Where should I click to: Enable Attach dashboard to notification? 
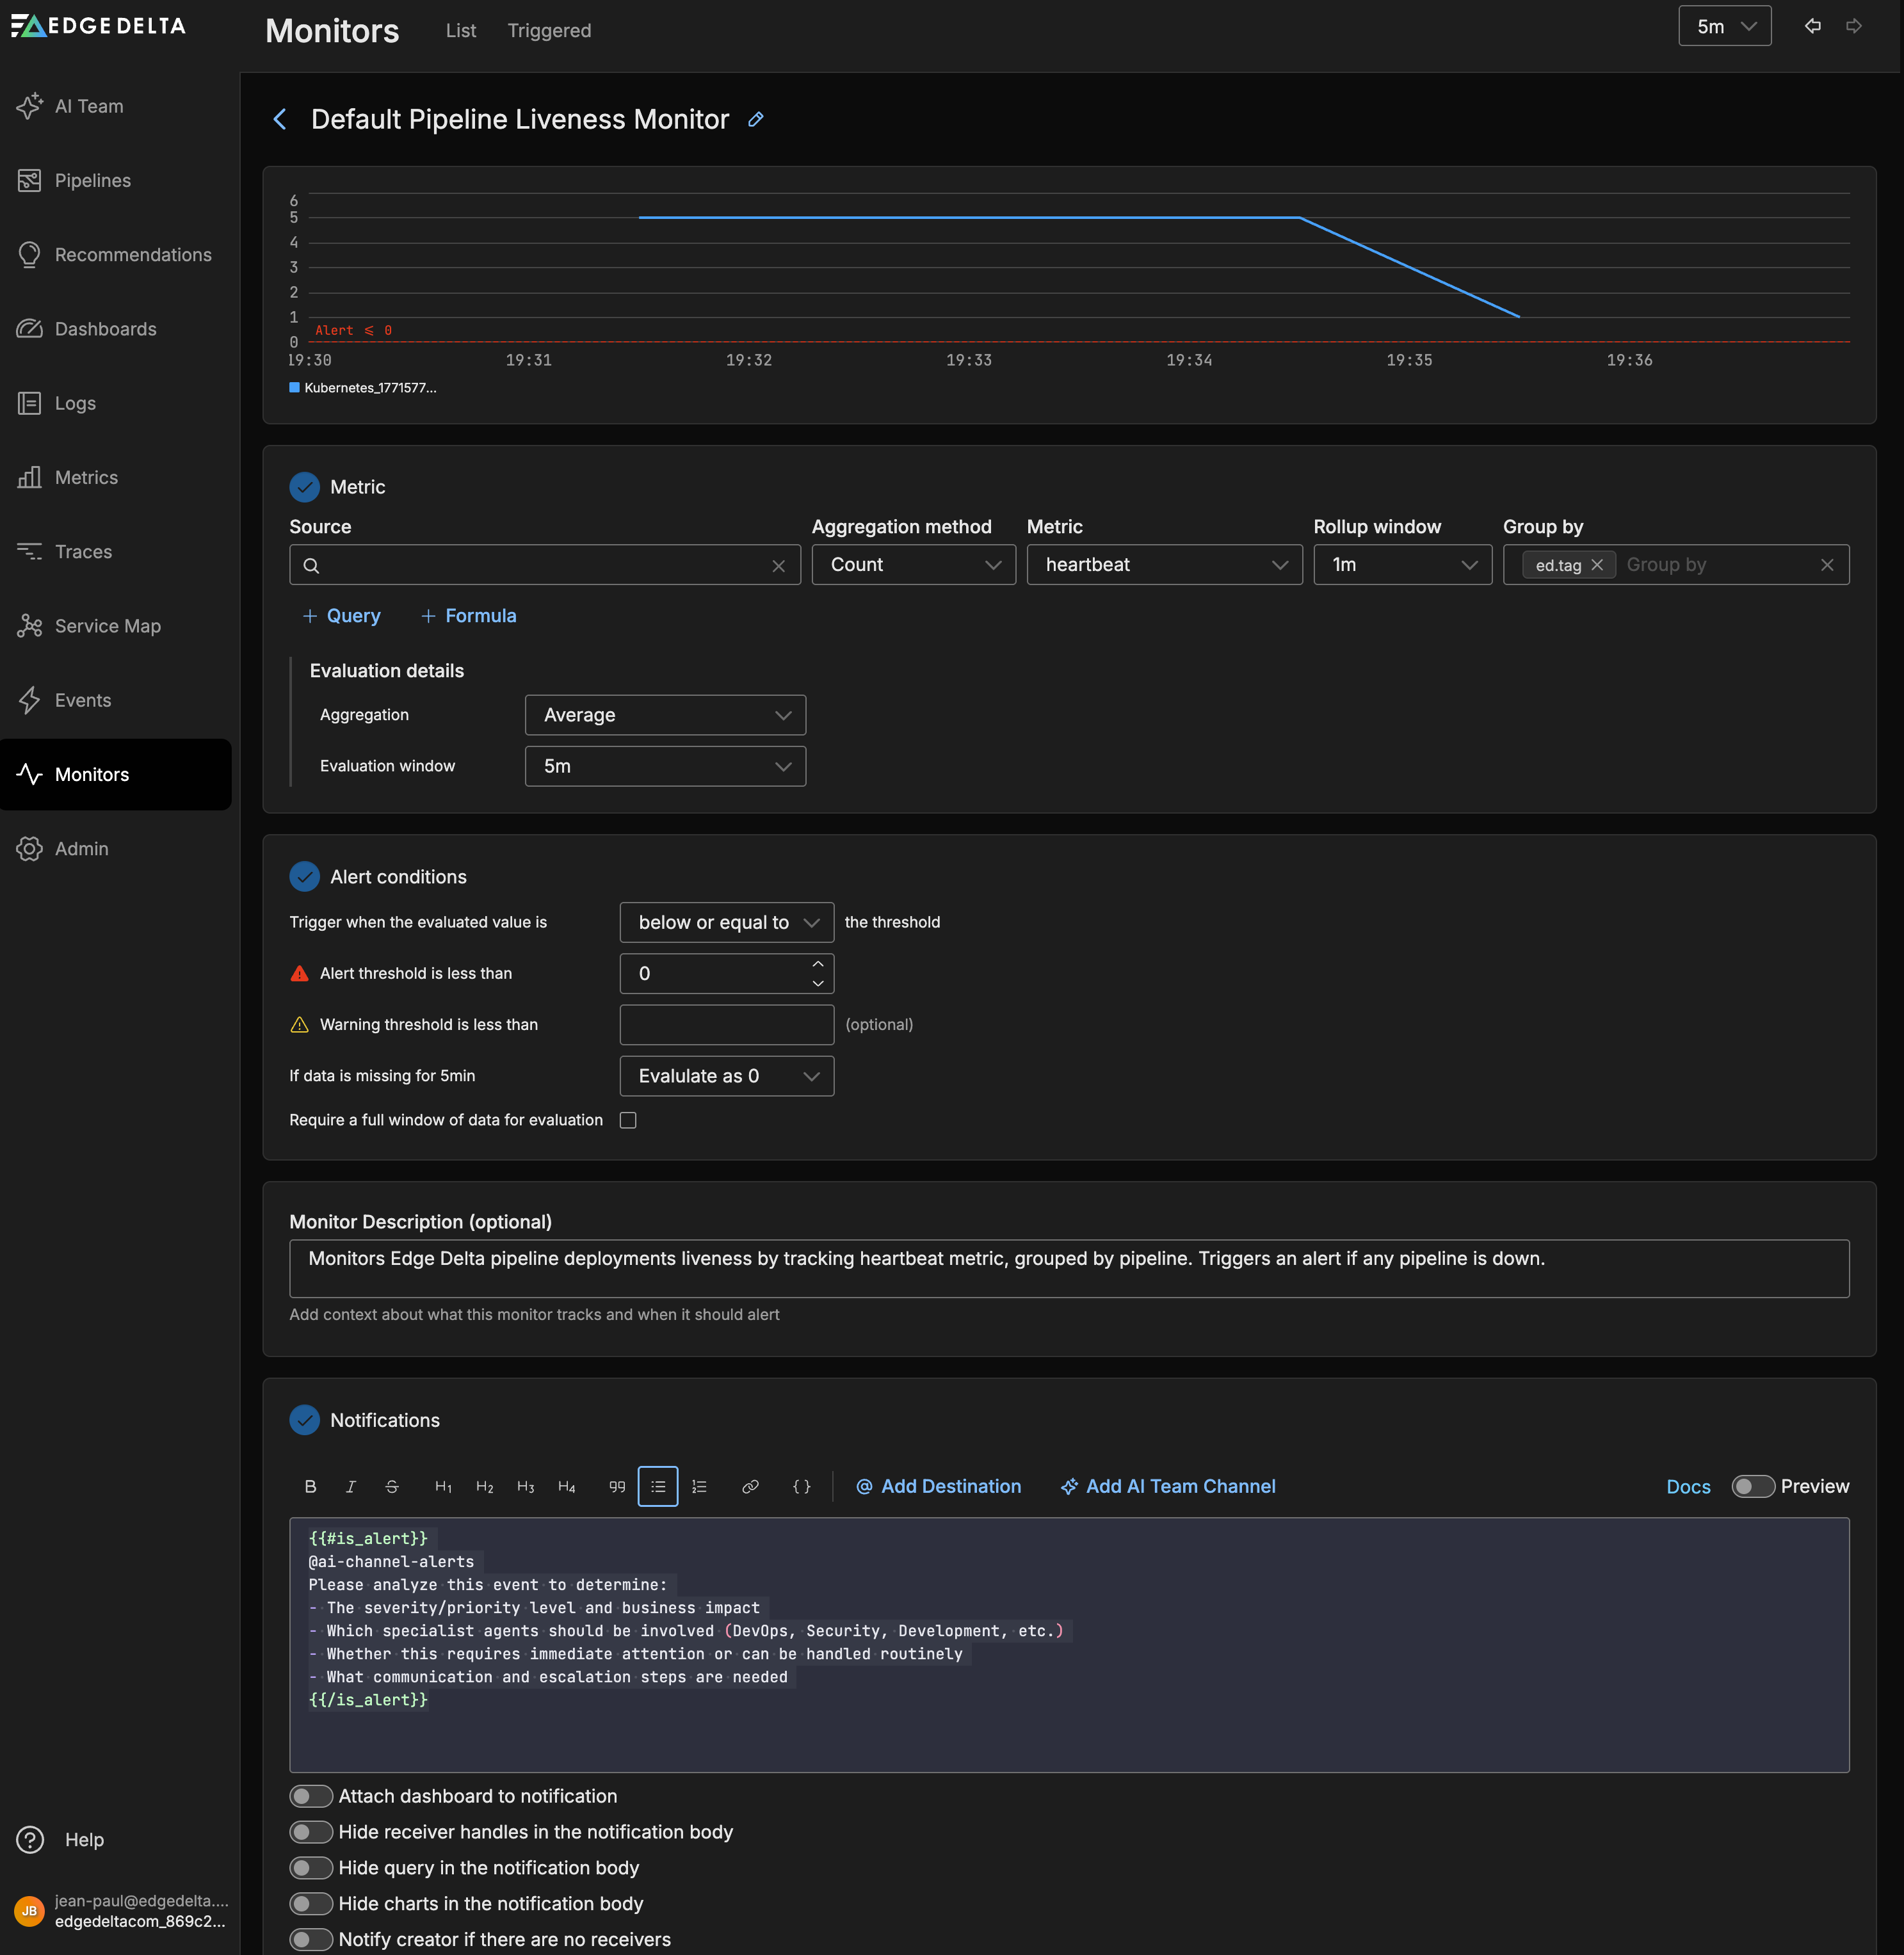pyautogui.click(x=311, y=1796)
